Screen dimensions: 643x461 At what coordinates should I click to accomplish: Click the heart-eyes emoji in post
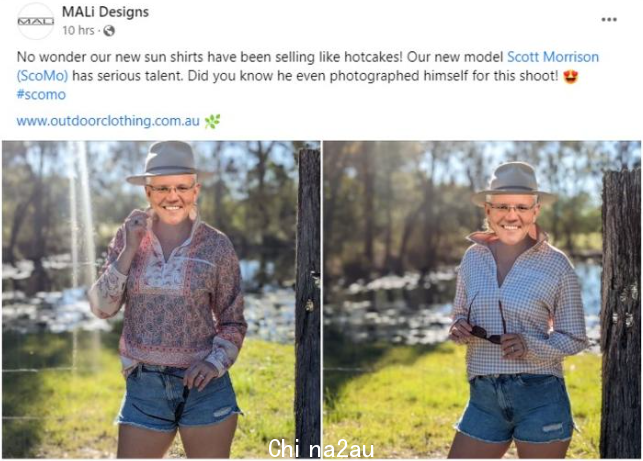point(570,76)
